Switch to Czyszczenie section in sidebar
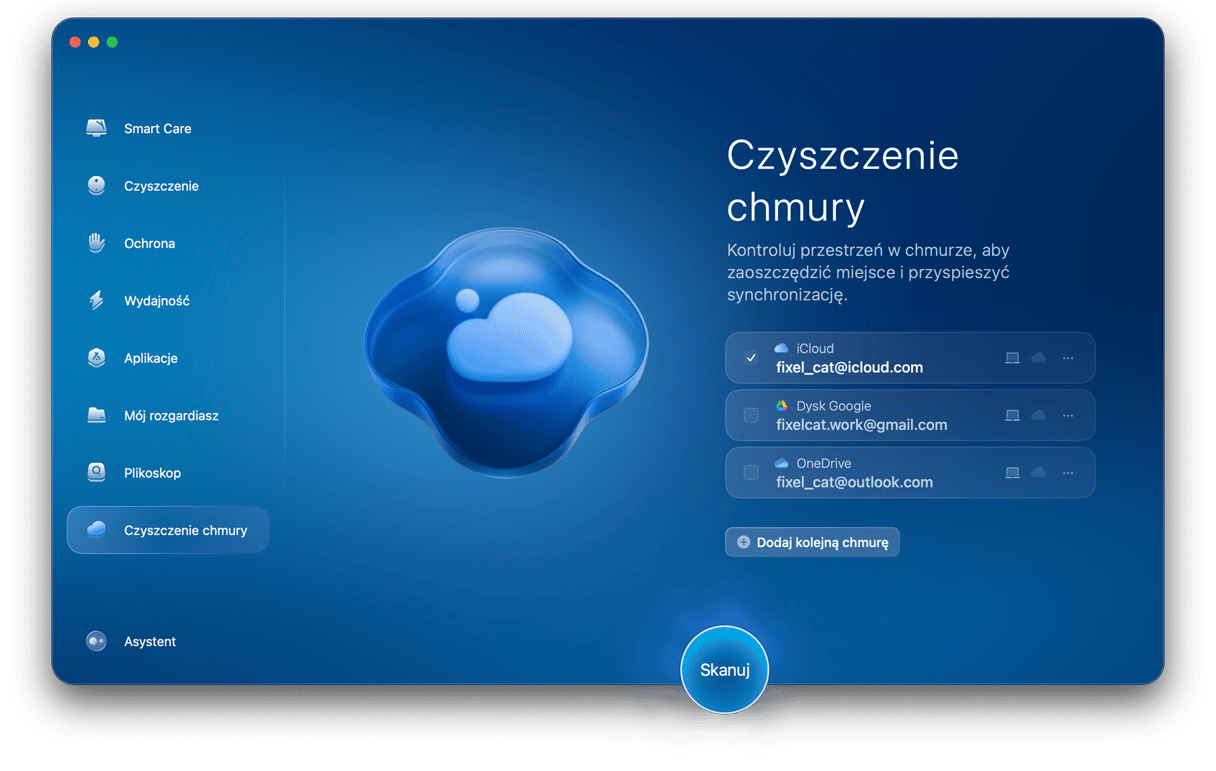 160,186
